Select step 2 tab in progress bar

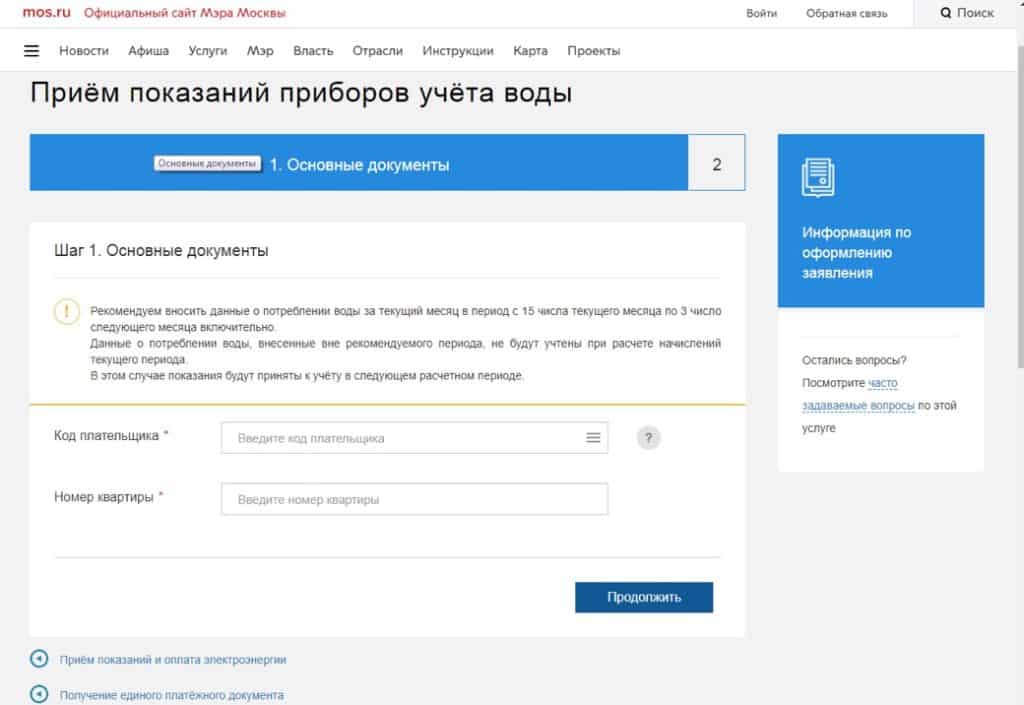[x=716, y=165]
